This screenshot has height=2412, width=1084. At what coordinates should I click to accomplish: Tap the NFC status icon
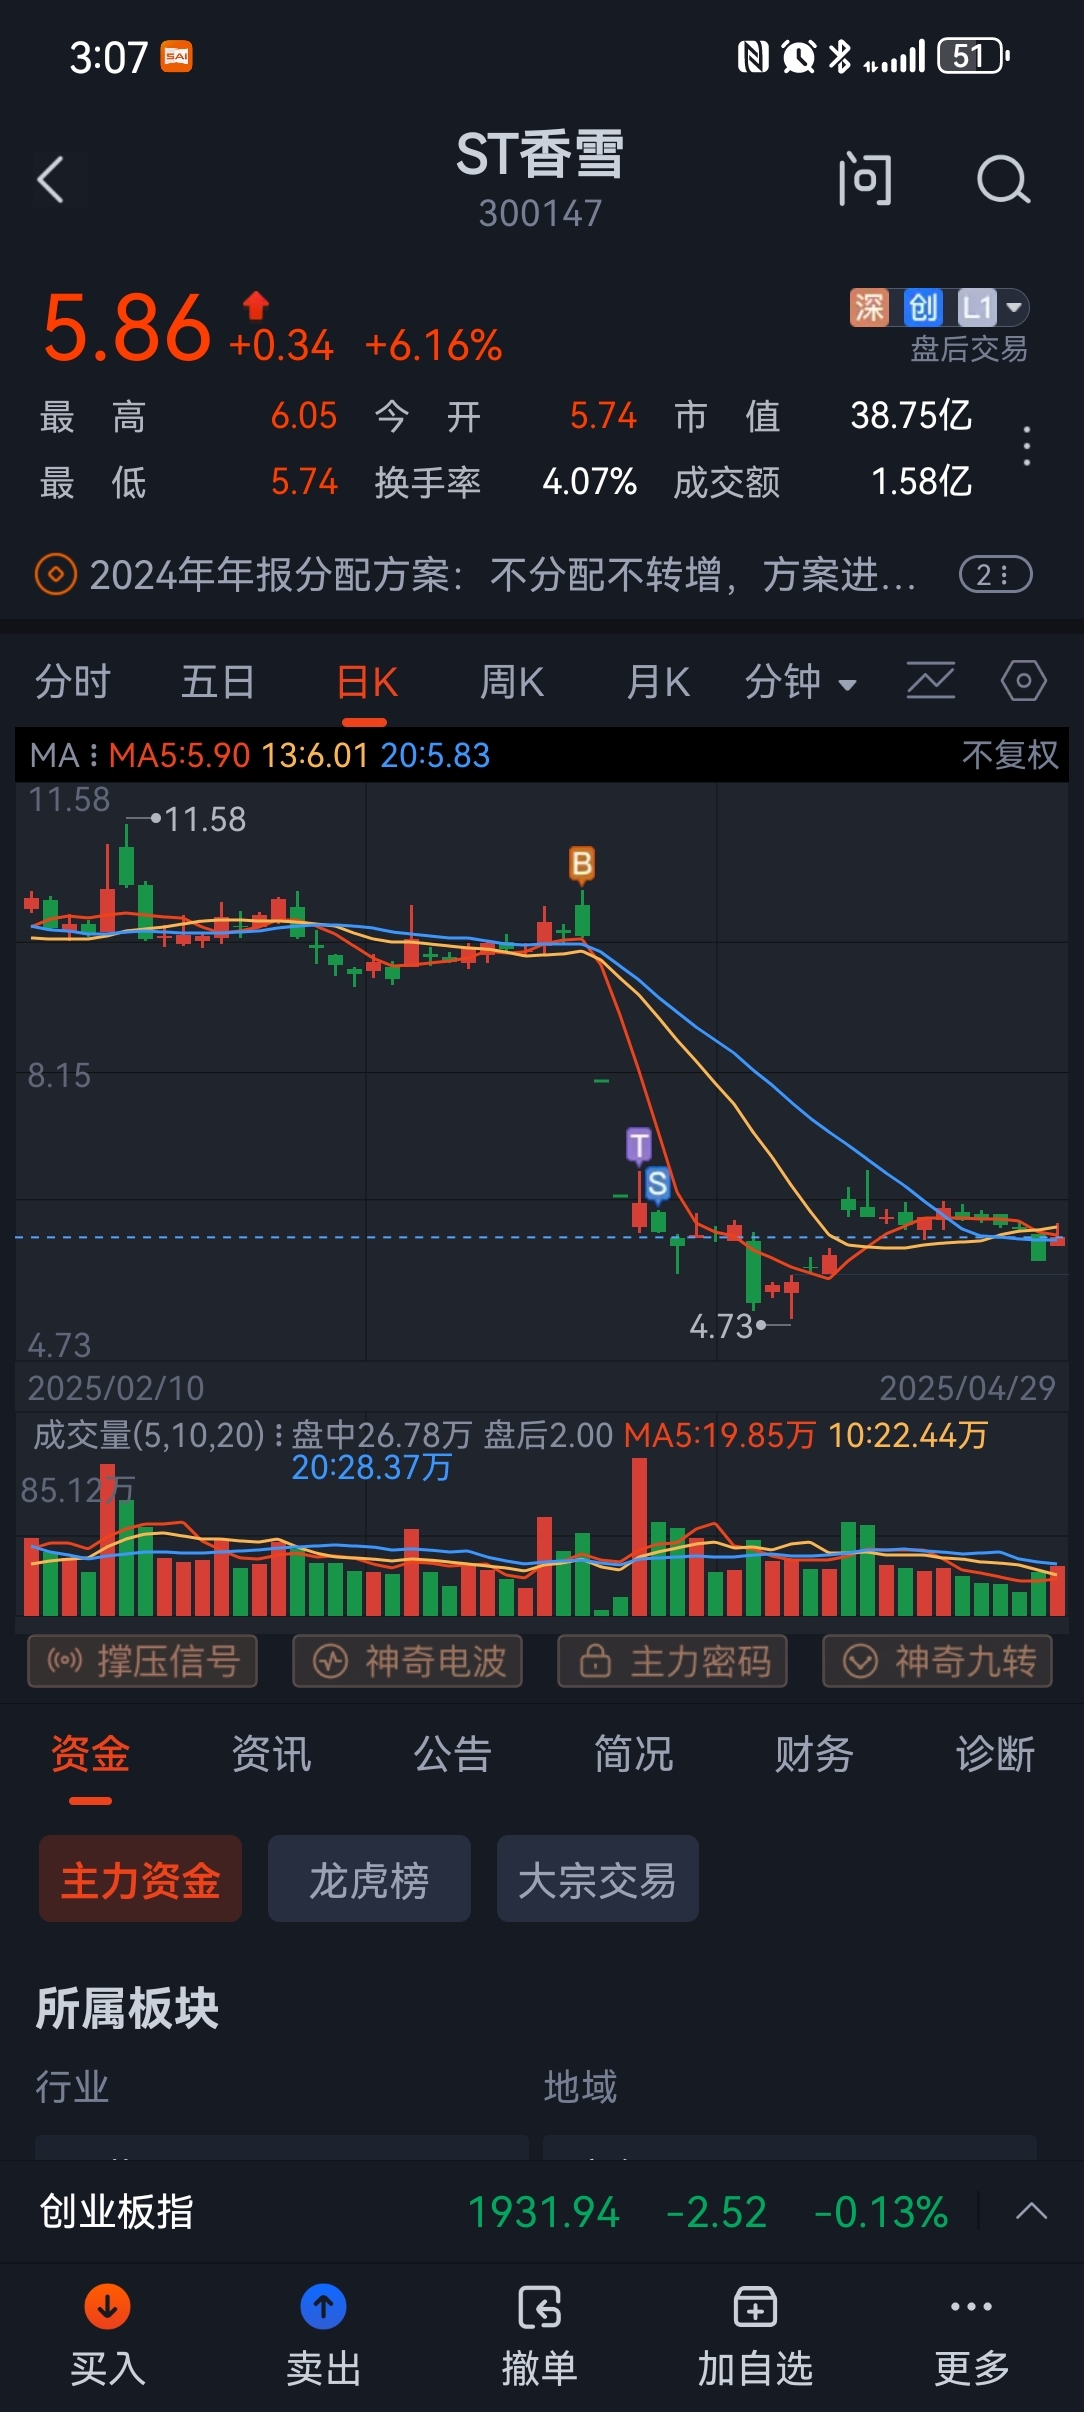[x=753, y=57]
